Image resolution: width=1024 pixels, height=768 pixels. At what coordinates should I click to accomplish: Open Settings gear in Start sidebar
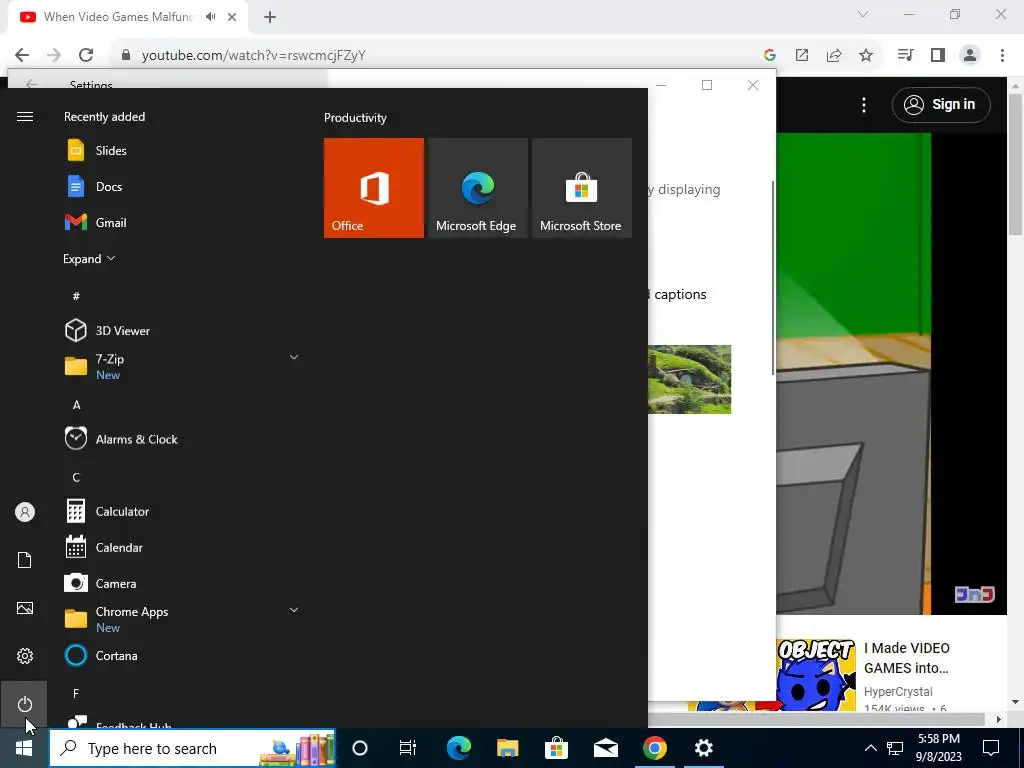[24, 656]
